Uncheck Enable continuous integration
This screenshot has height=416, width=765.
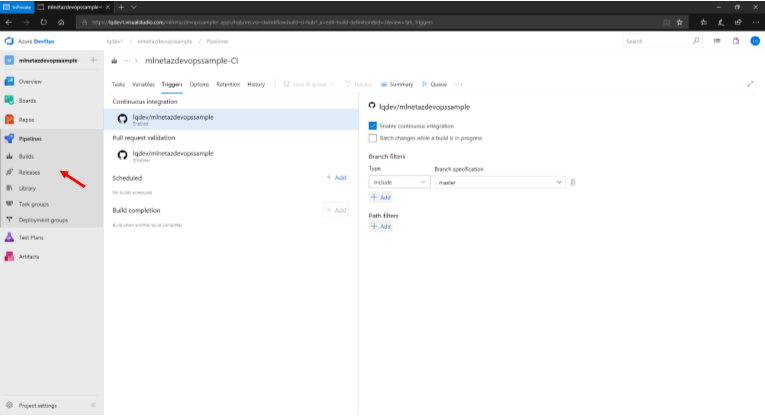coord(373,126)
